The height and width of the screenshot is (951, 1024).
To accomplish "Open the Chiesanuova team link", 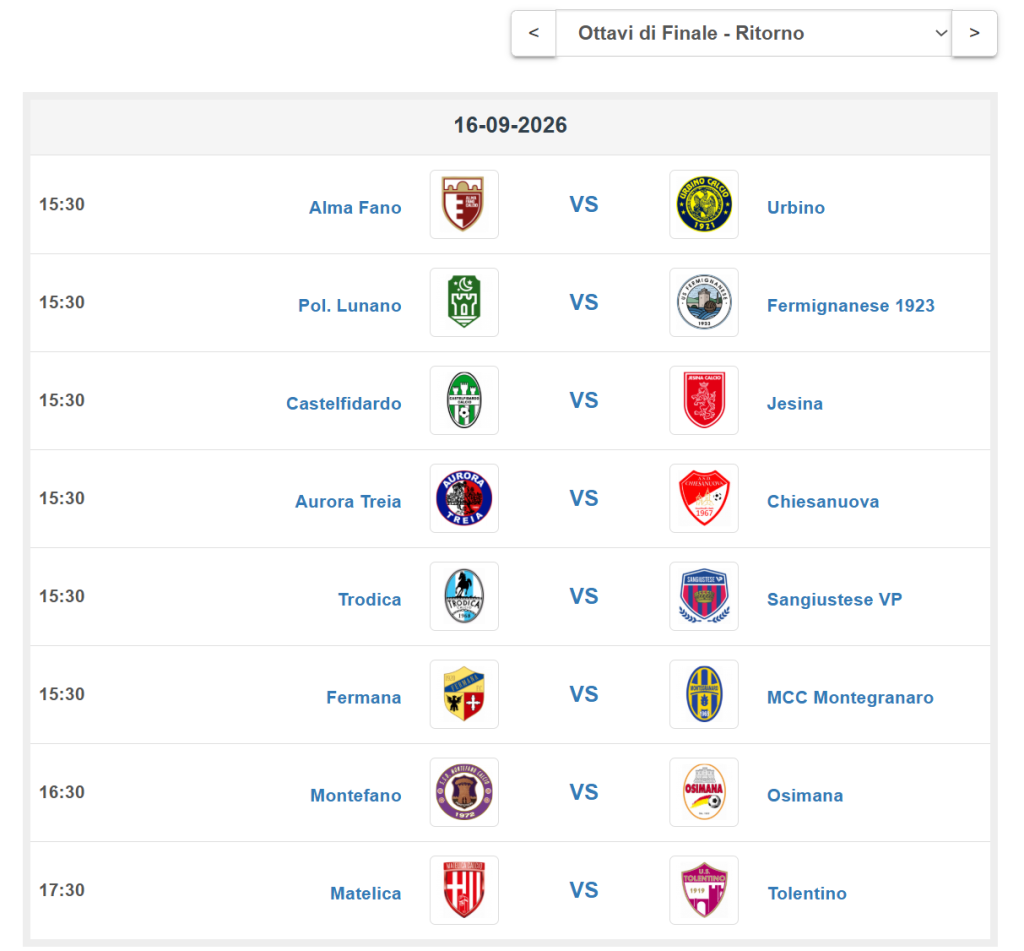I will (823, 502).
